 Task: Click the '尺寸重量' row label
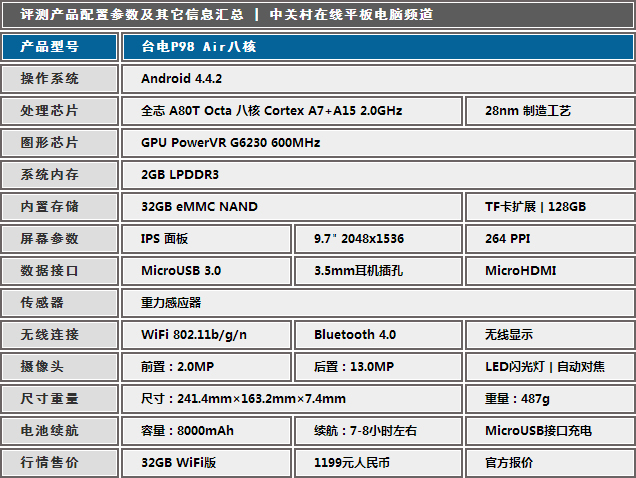(x=60, y=400)
